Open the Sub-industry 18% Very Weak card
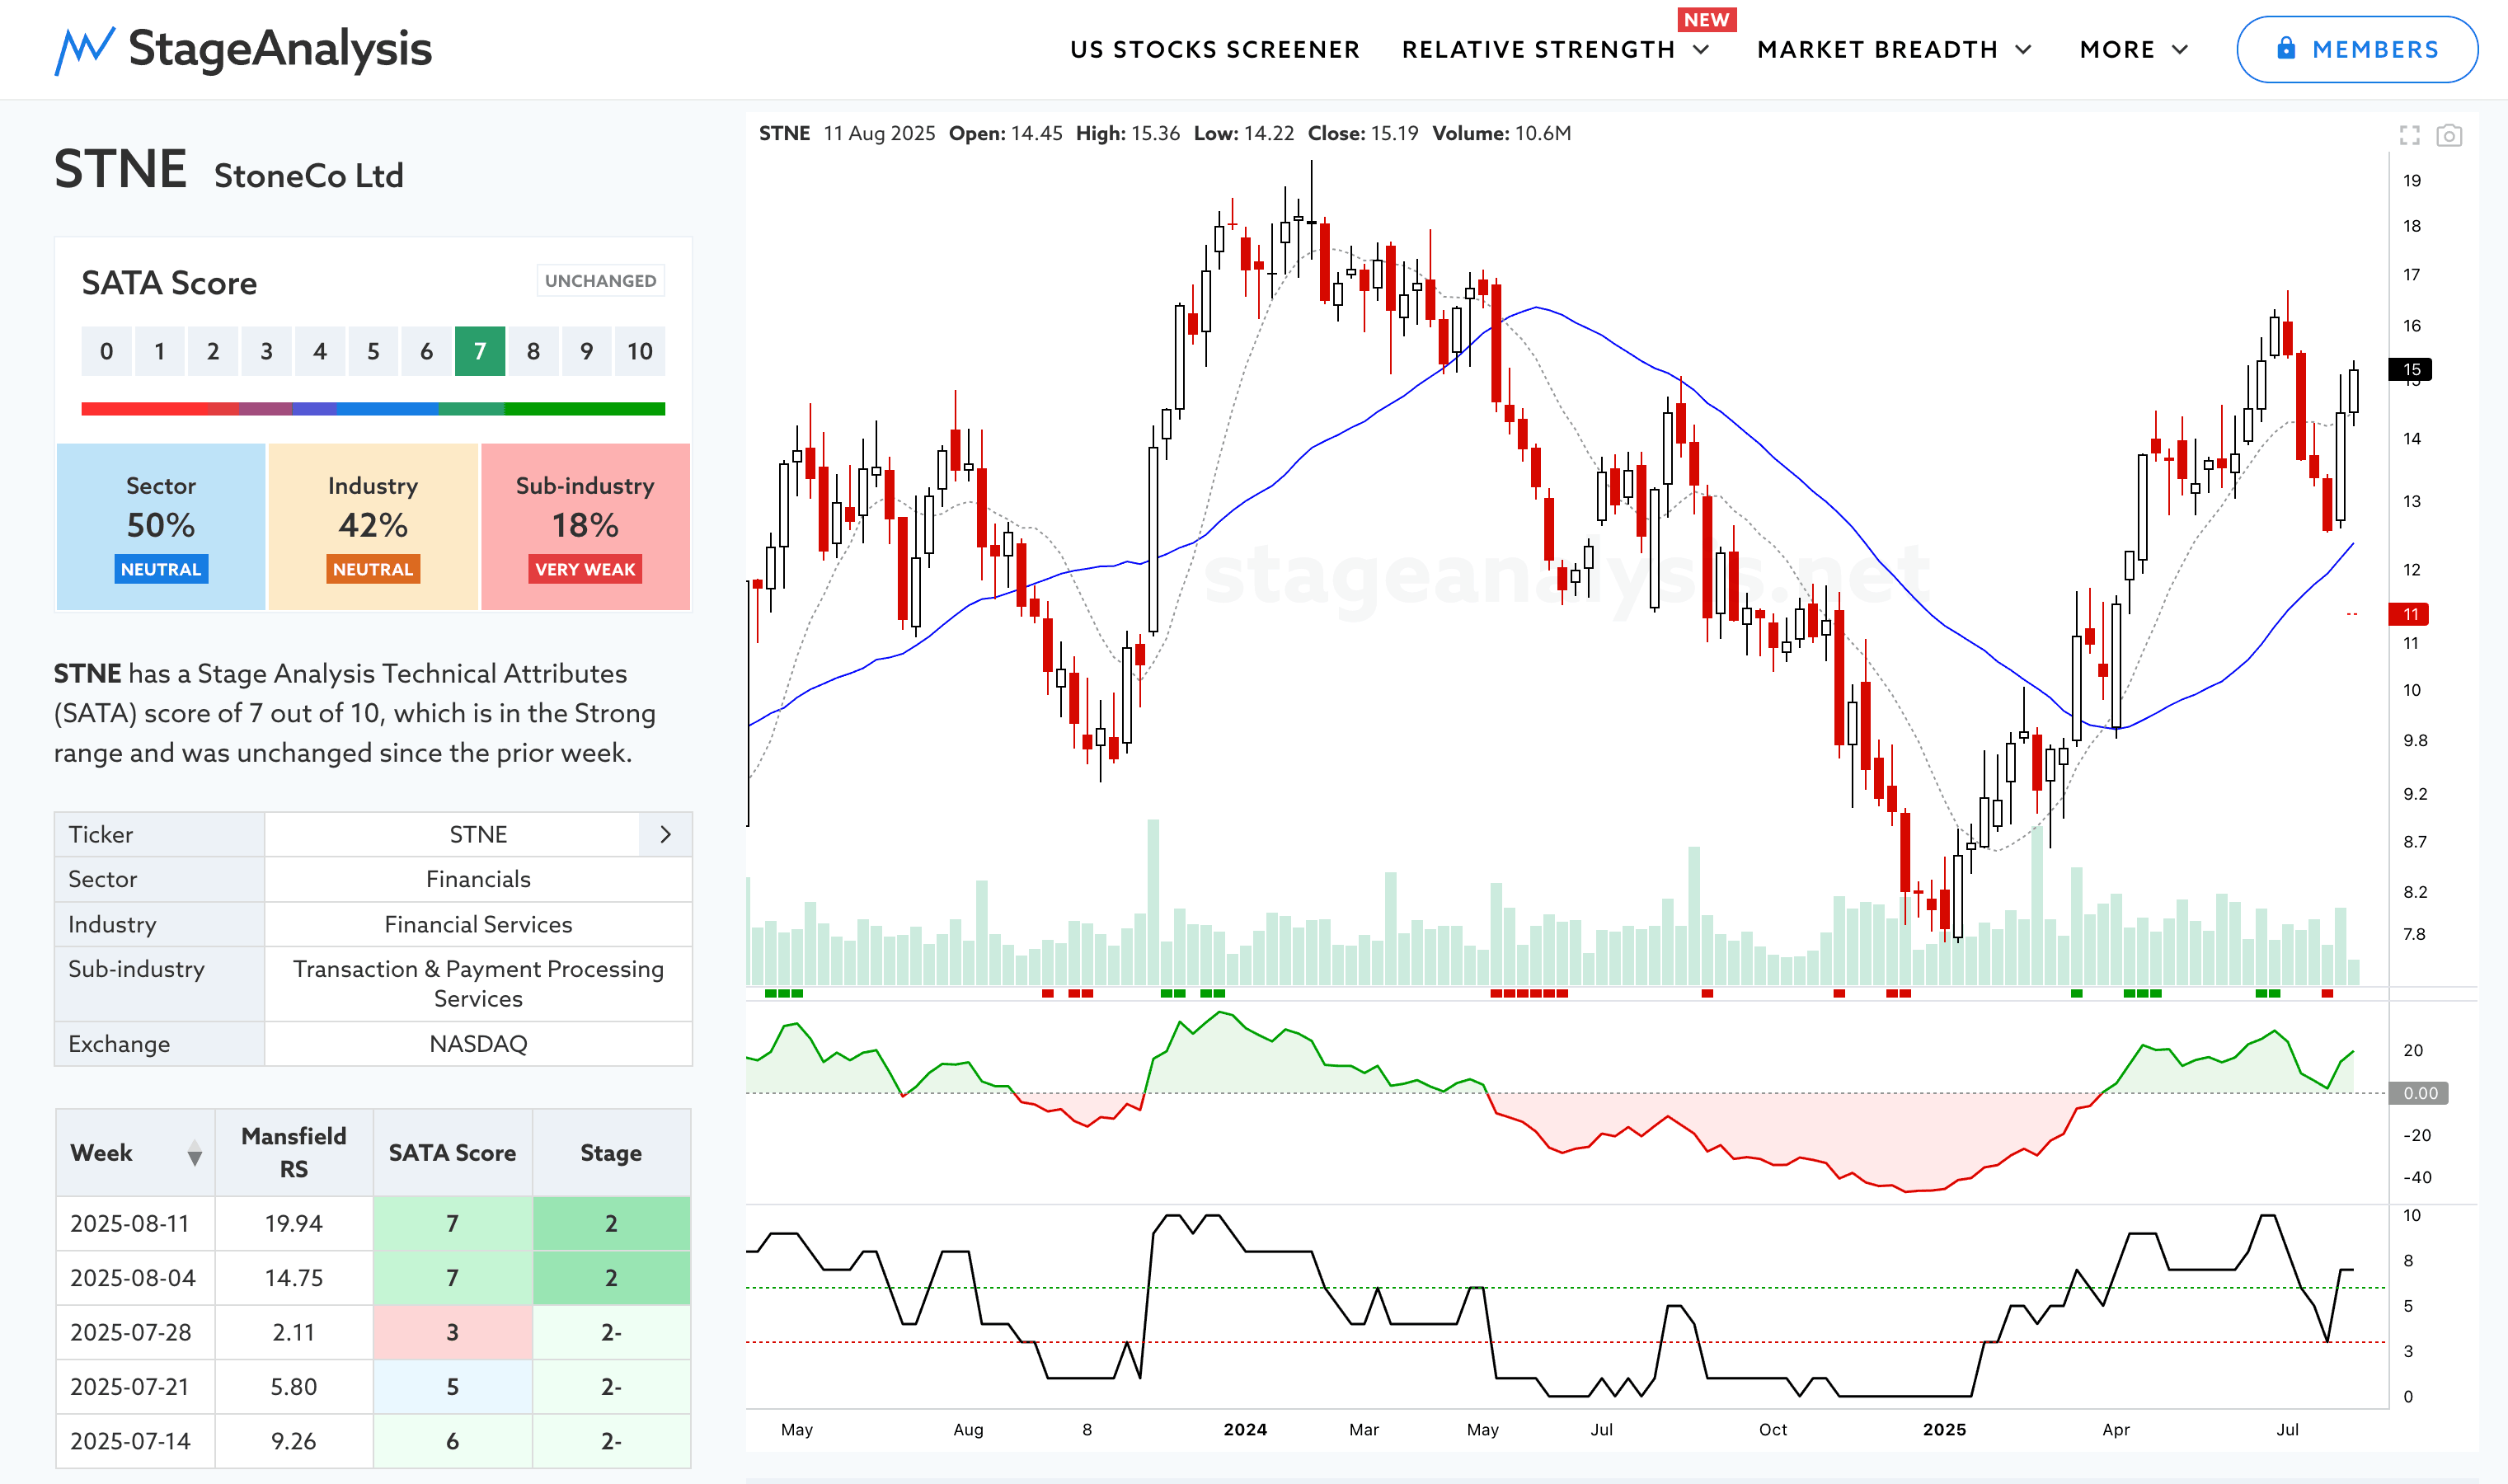Viewport: 2508px width, 1484px height. [x=585, y=527]
